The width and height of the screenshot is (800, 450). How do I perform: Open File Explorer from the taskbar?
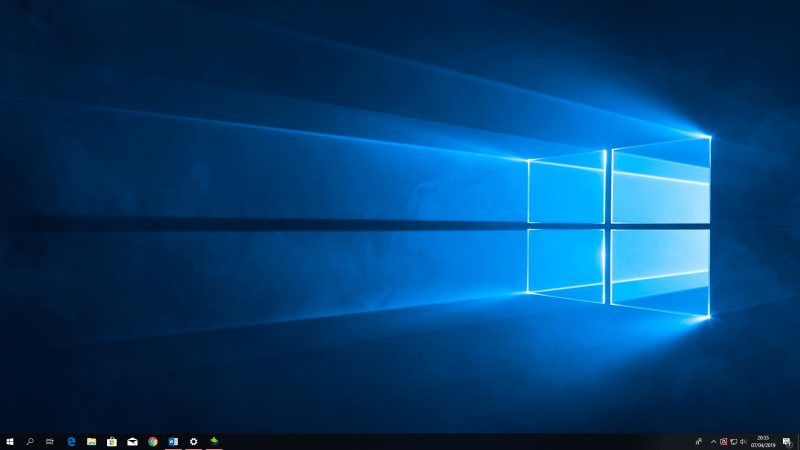tap(91, 442)
